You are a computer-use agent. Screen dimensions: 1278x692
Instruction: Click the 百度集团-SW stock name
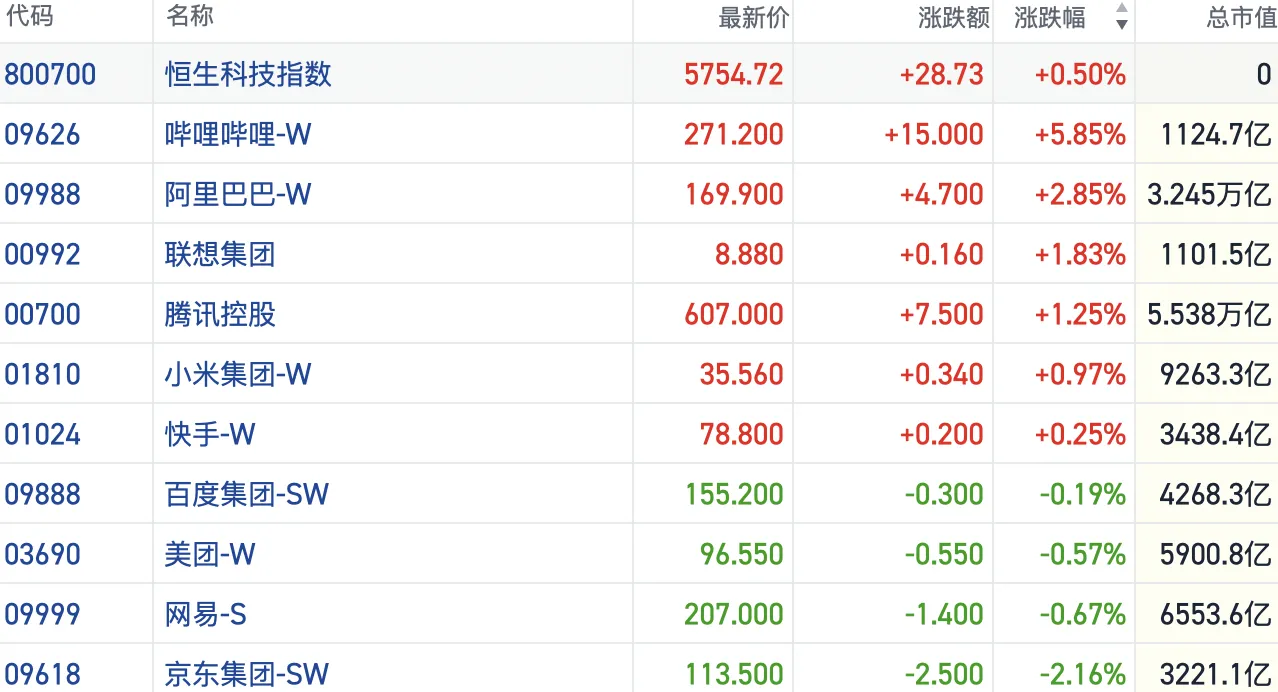[247, 494]
